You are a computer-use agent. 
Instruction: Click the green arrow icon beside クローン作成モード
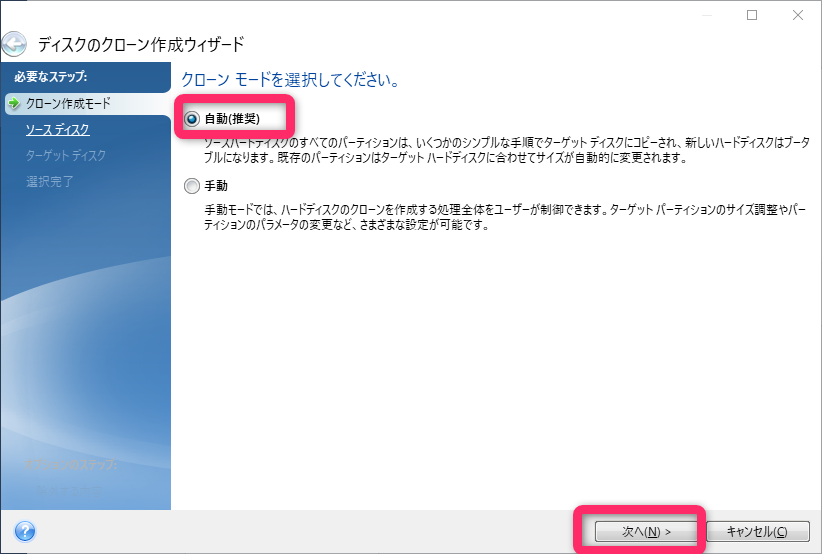point(15,103)
